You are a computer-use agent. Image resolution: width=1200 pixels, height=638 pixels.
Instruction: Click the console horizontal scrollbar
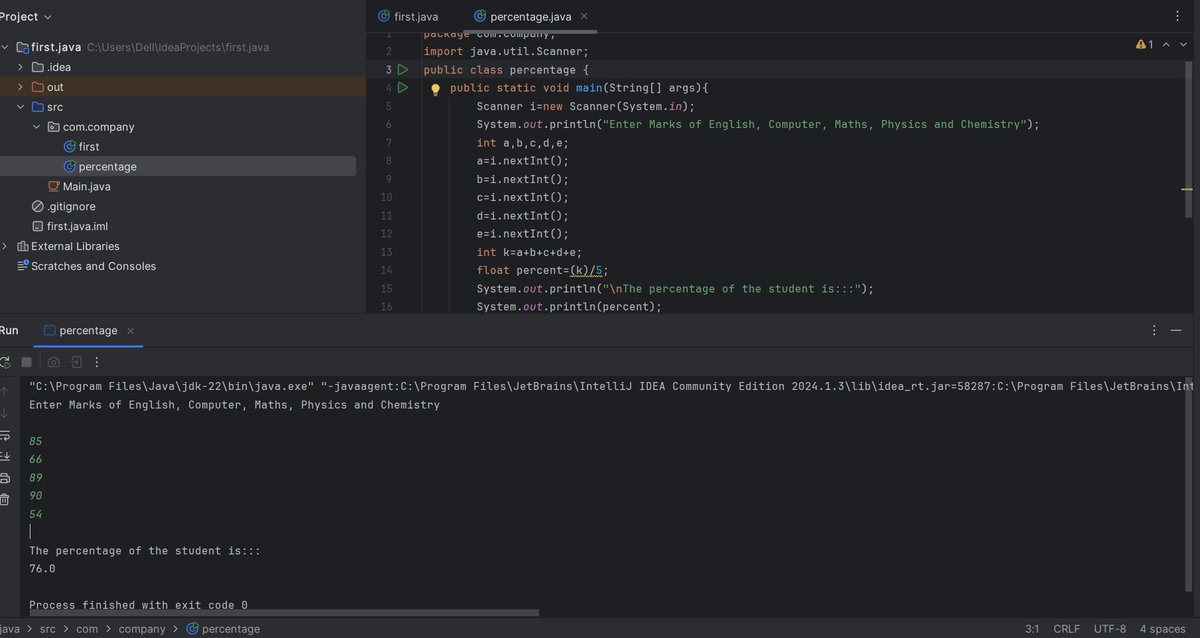point(283,613)
